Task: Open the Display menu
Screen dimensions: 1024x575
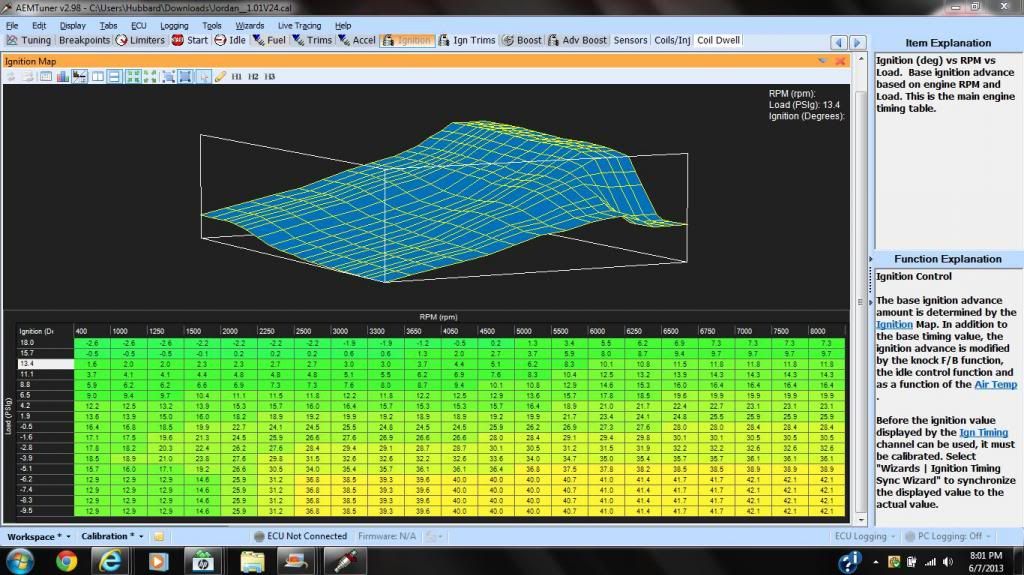Action: 72,25
